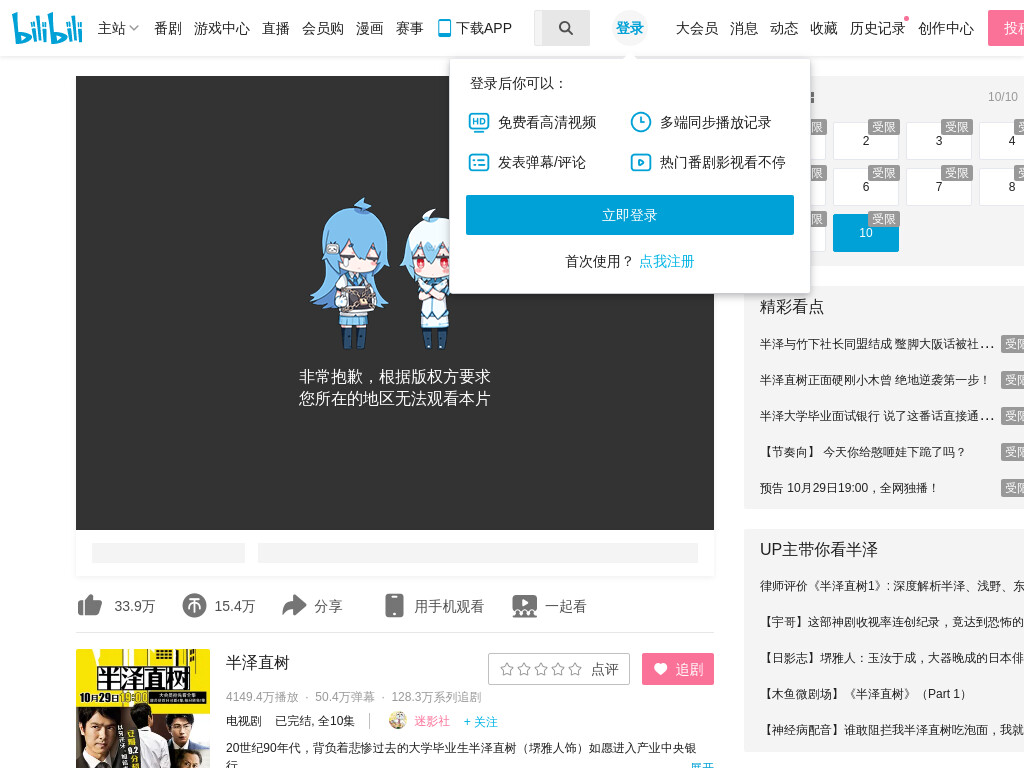Open 律师评价《半泽直树1》 video
1024x768 pixels.
click(891, 586)
